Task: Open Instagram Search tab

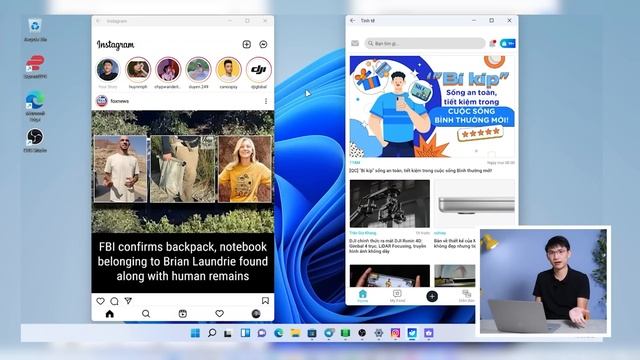Action: pyautogui.click(x=146, y=313)
